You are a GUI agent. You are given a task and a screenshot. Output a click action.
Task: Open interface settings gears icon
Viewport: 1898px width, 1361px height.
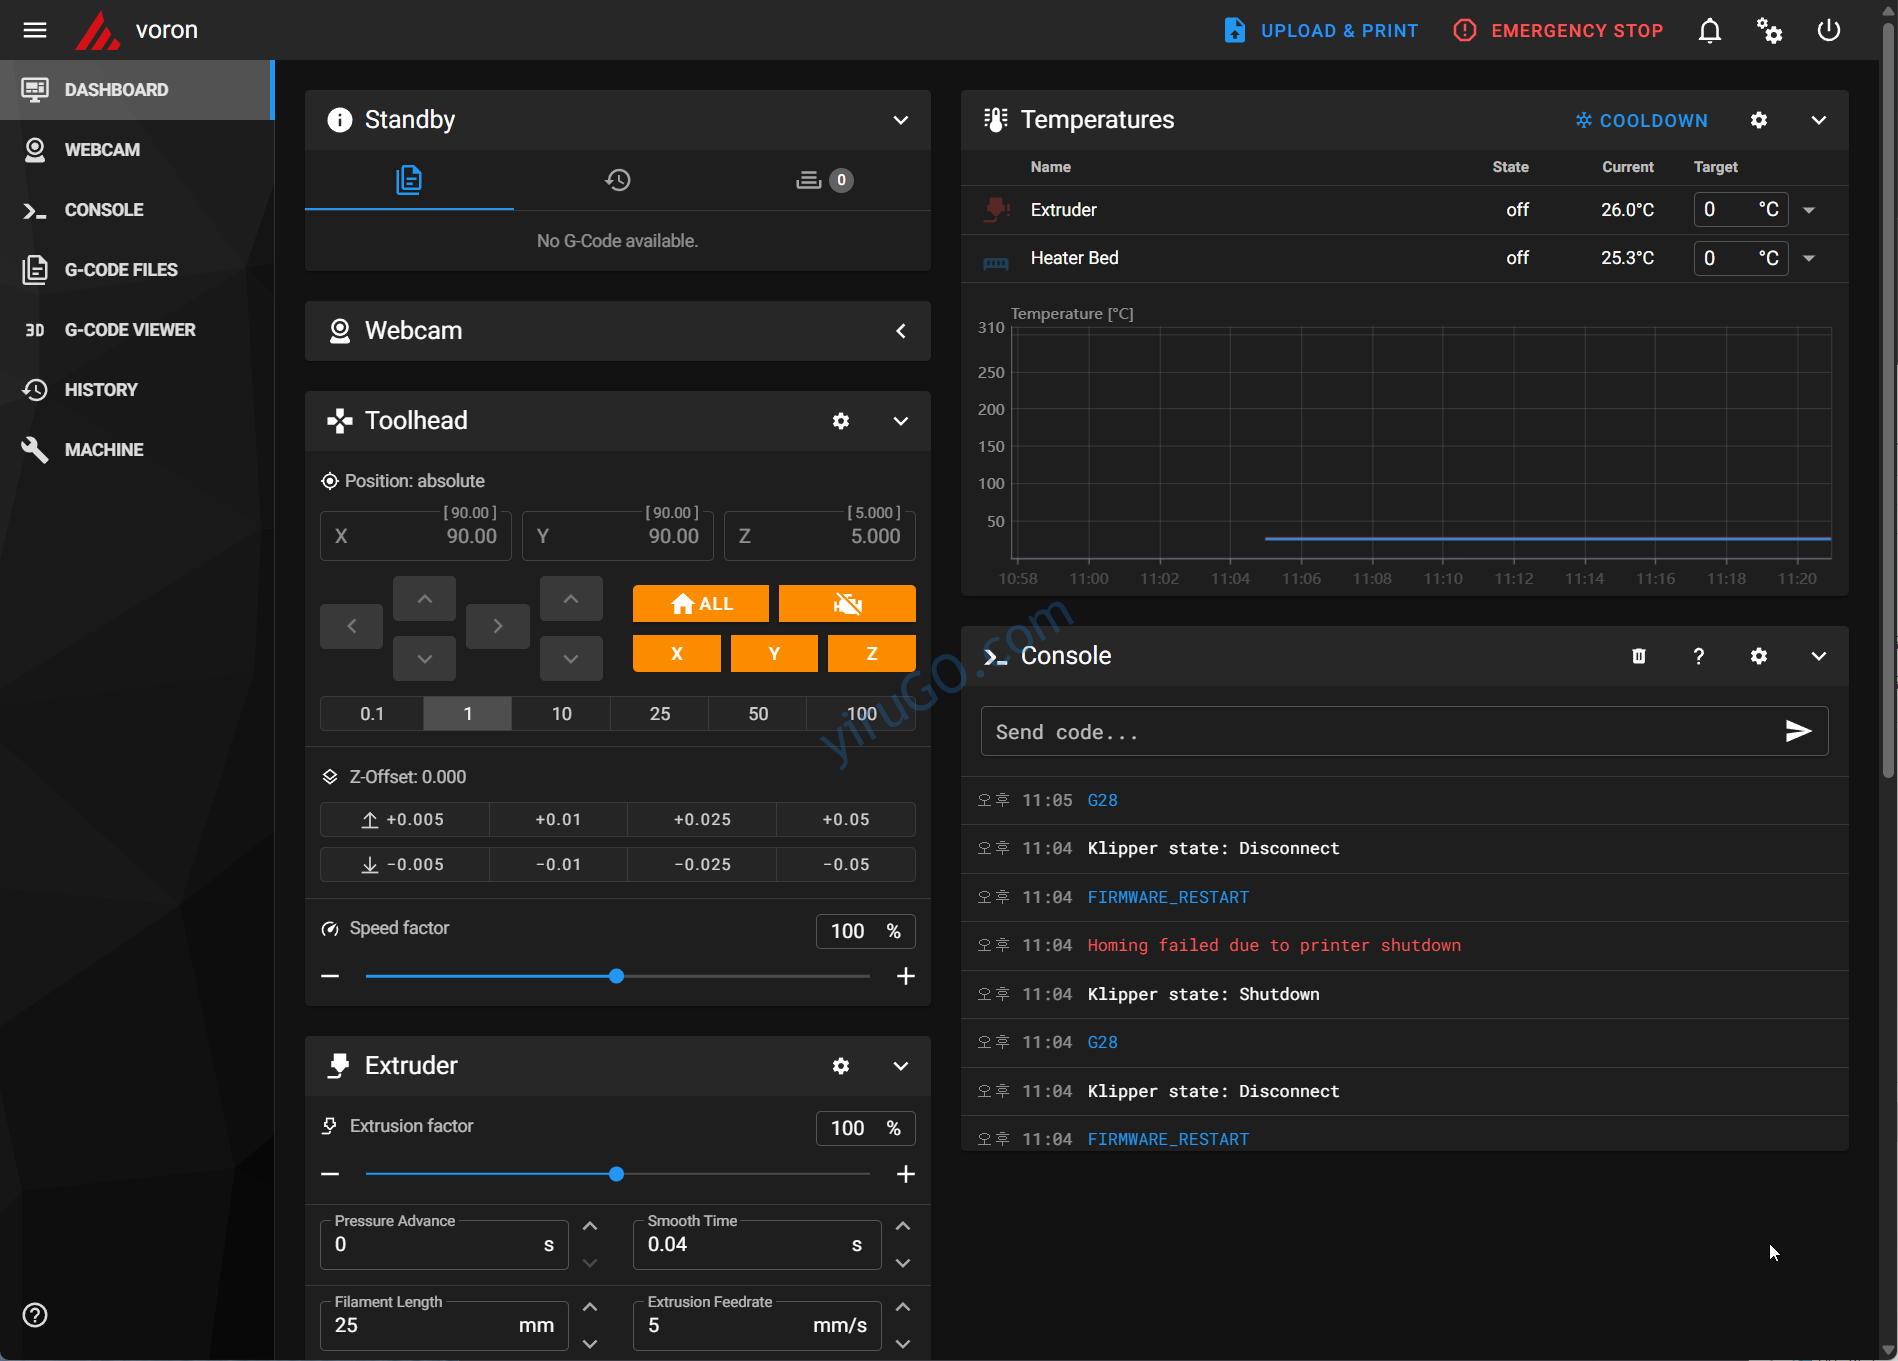click(x=1769, y=31)
